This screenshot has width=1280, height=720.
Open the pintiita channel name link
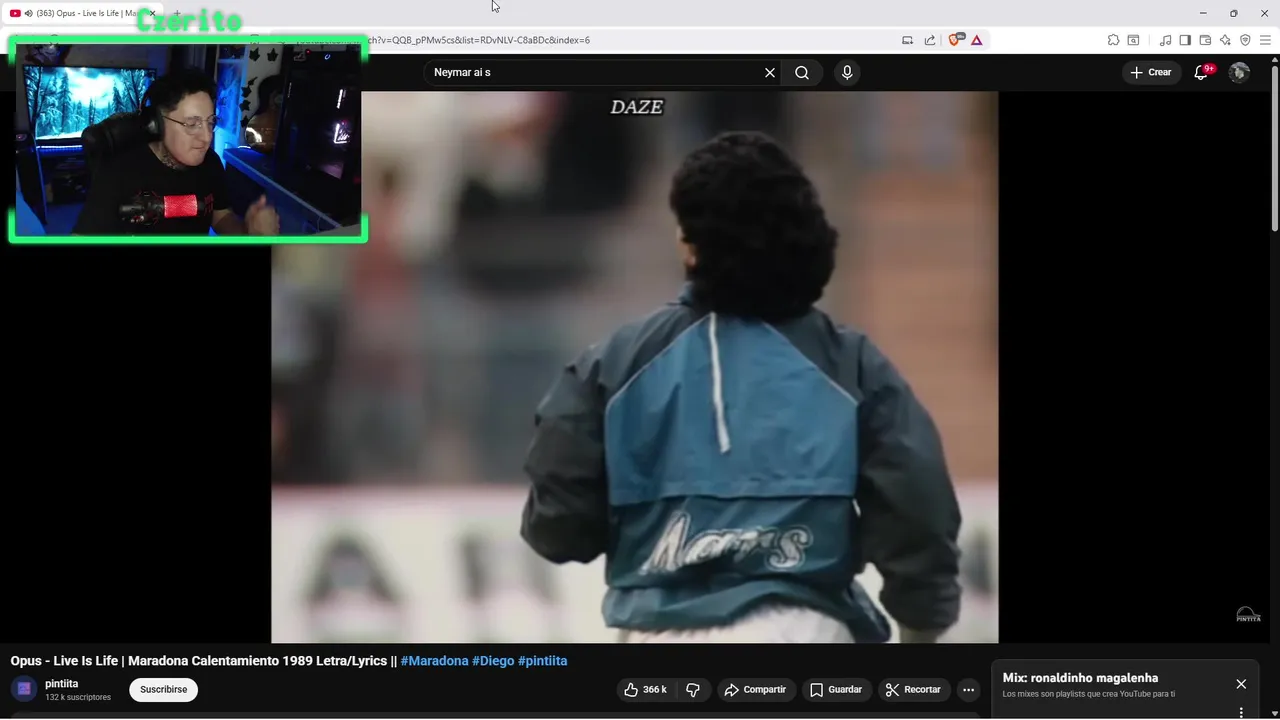(61, 684)
